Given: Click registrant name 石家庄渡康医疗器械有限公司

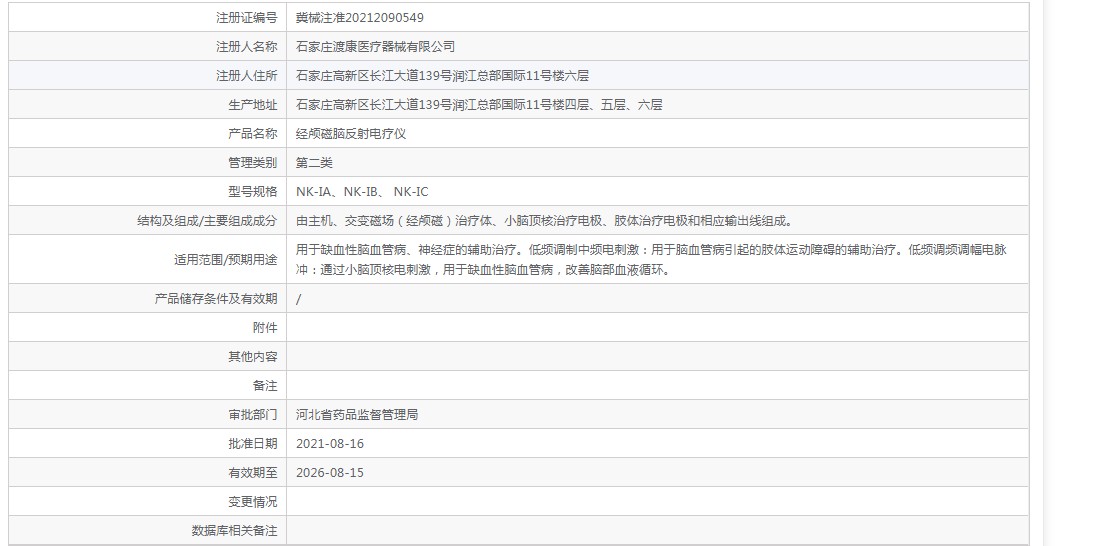Looking at the screenshot, I should (x=375, y=46).
